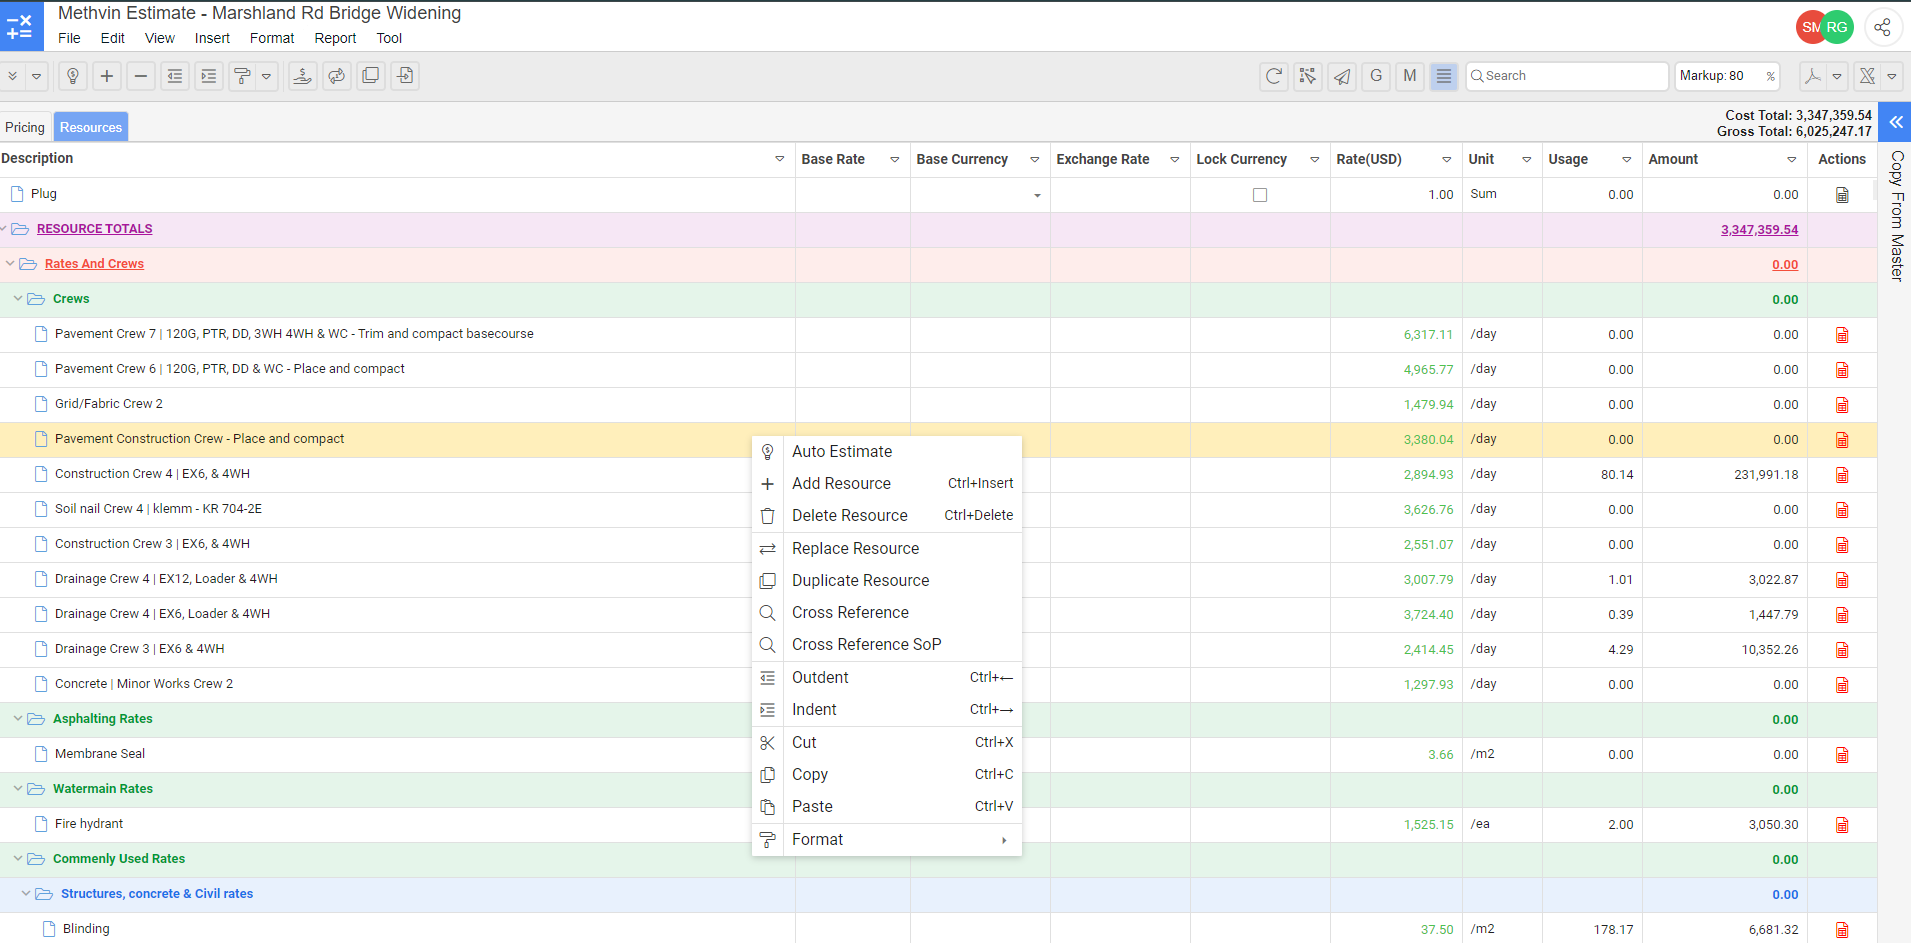Click the refresh icon in the toolbar
The width and height of the screenshot is (1911, 943).
(1273, 76)
